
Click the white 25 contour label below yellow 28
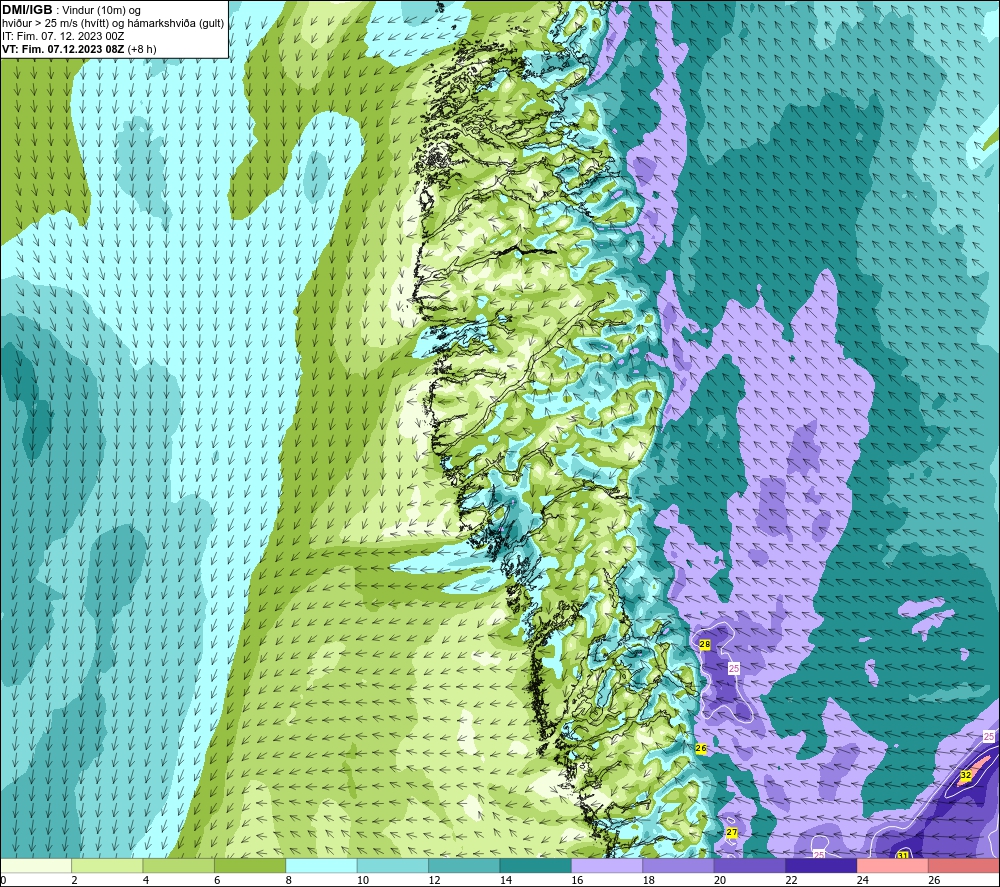point(734,668)
